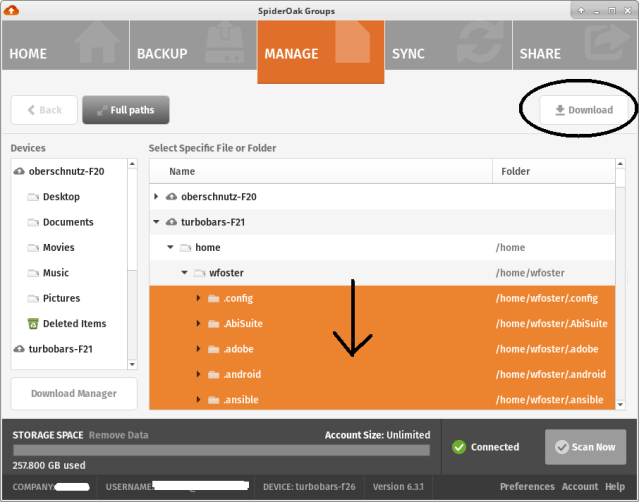The image size is (639, 502).
Task: Click cloud icon next to turbobars-F21 in Devices
Action: (19, 349)
